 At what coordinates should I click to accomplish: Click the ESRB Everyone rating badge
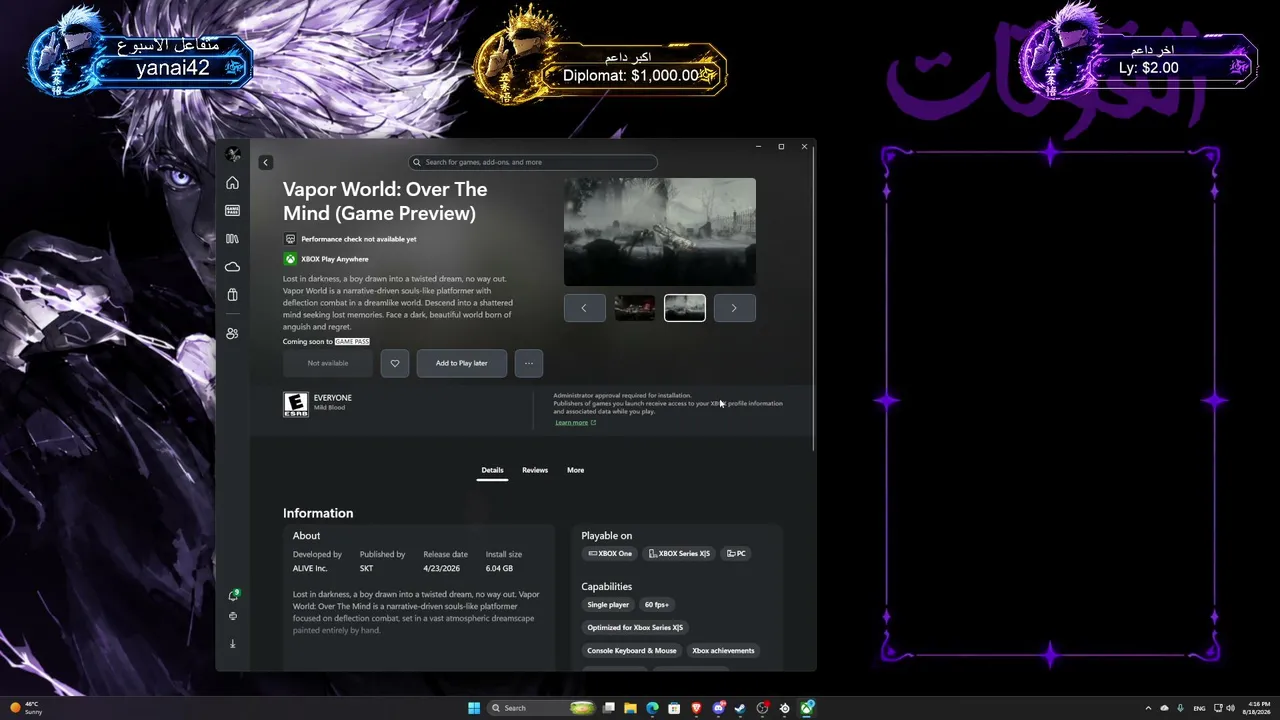[296, 404]
